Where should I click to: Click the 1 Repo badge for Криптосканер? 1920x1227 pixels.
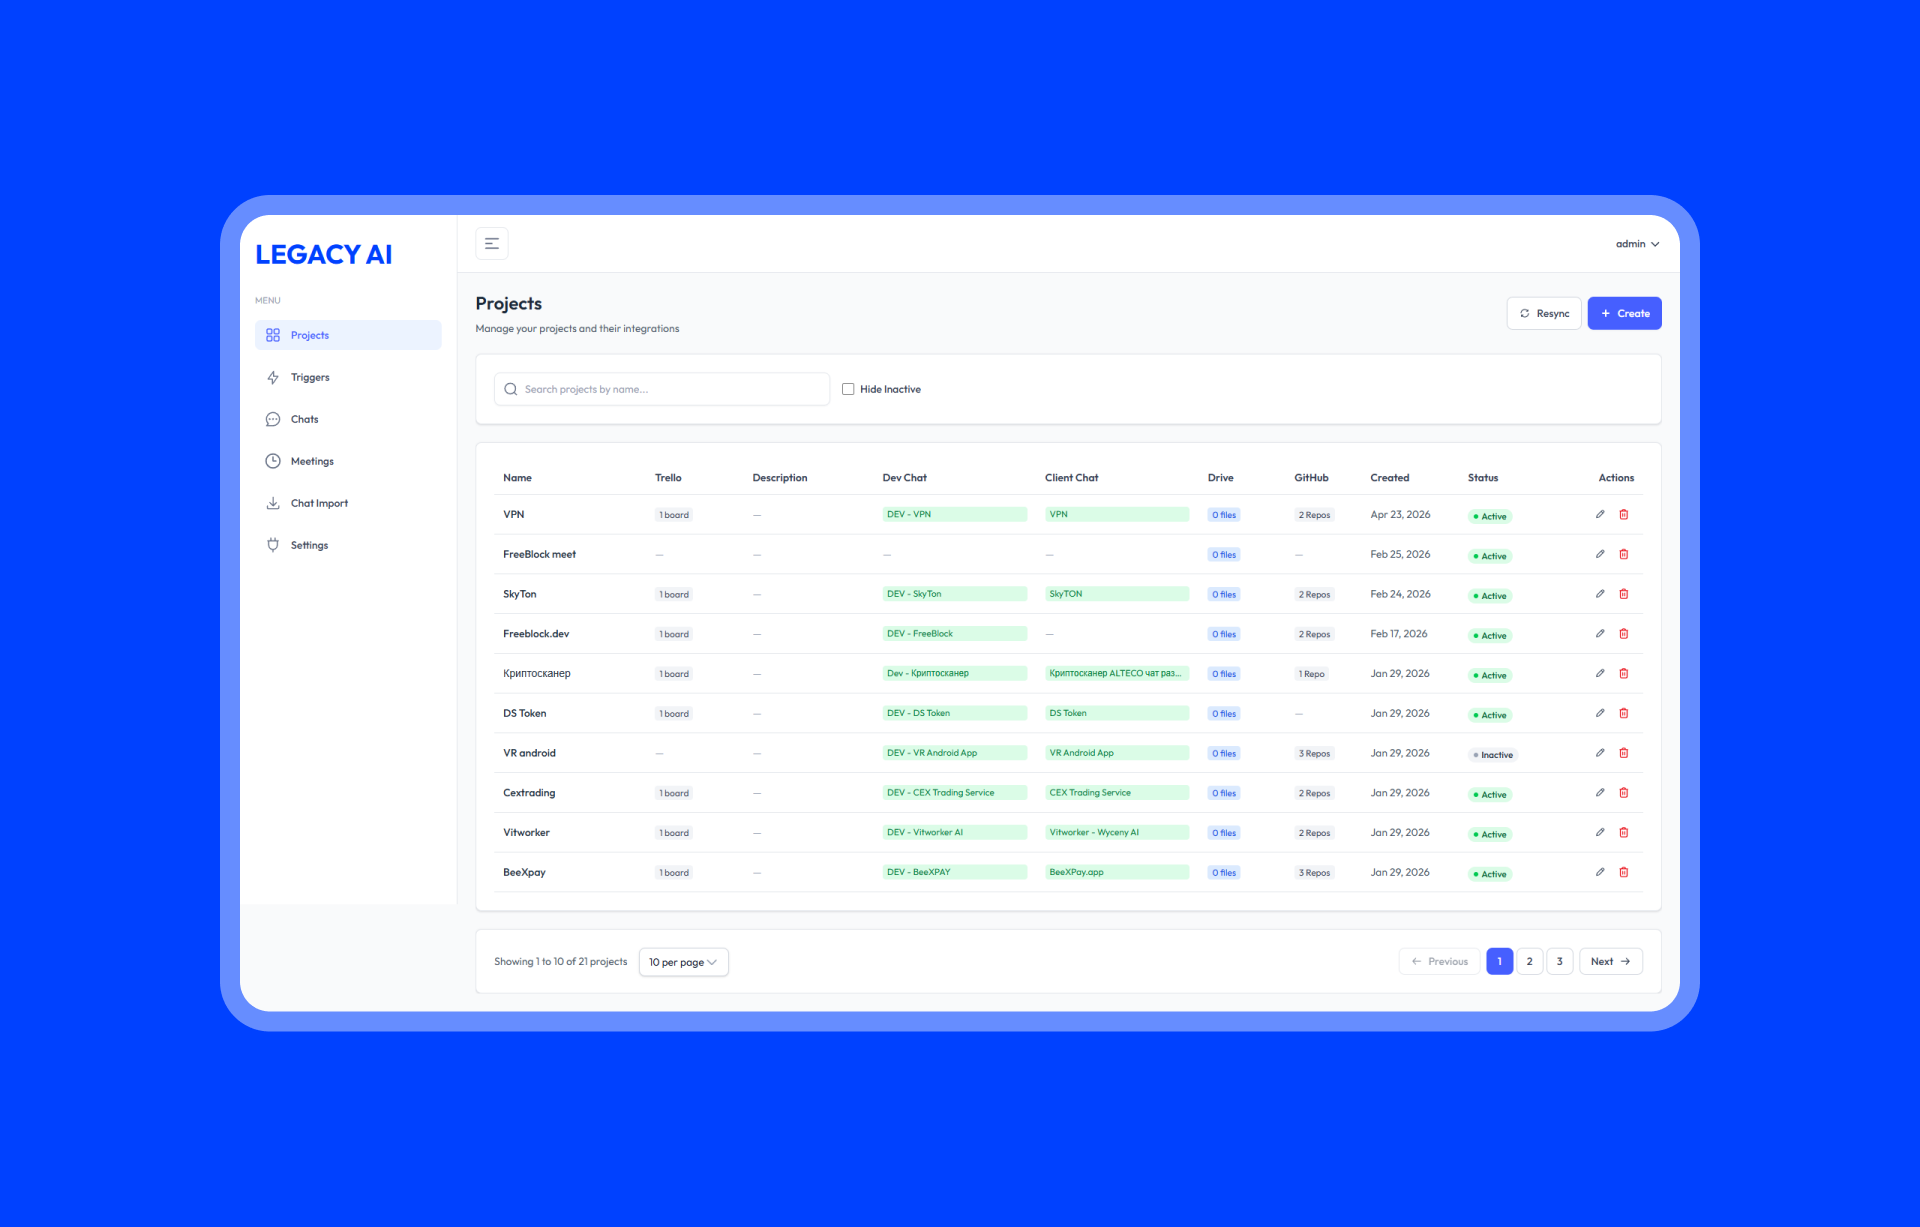pyautogui.click(x=1311, y=674)
